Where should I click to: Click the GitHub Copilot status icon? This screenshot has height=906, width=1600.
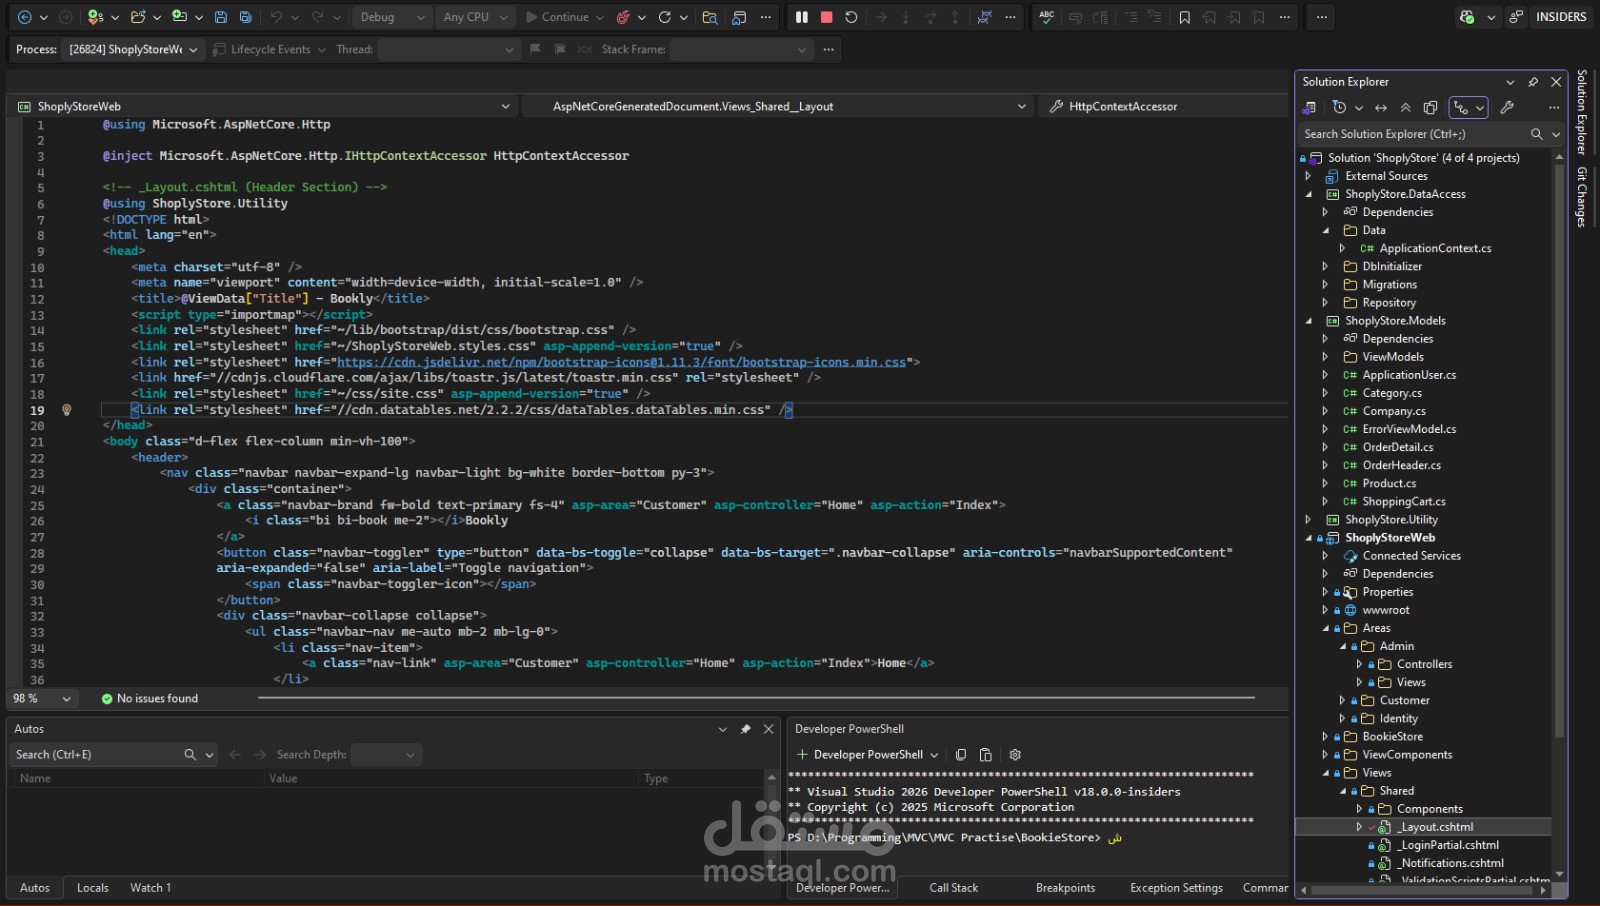pos(1467,17)
